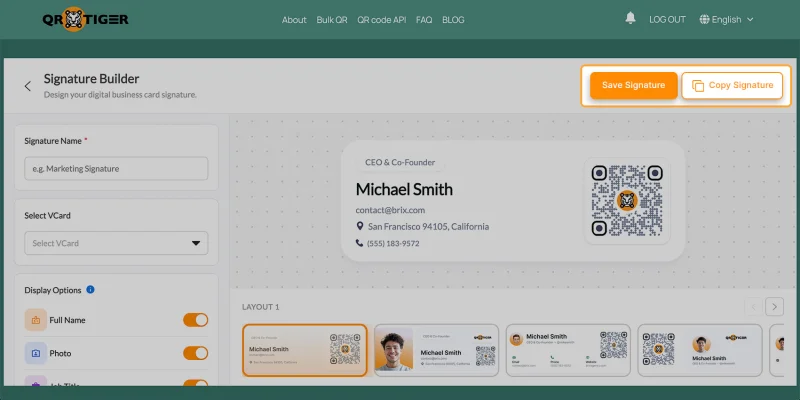Click the Full Name row icon
800x400 pixels.
36,320
